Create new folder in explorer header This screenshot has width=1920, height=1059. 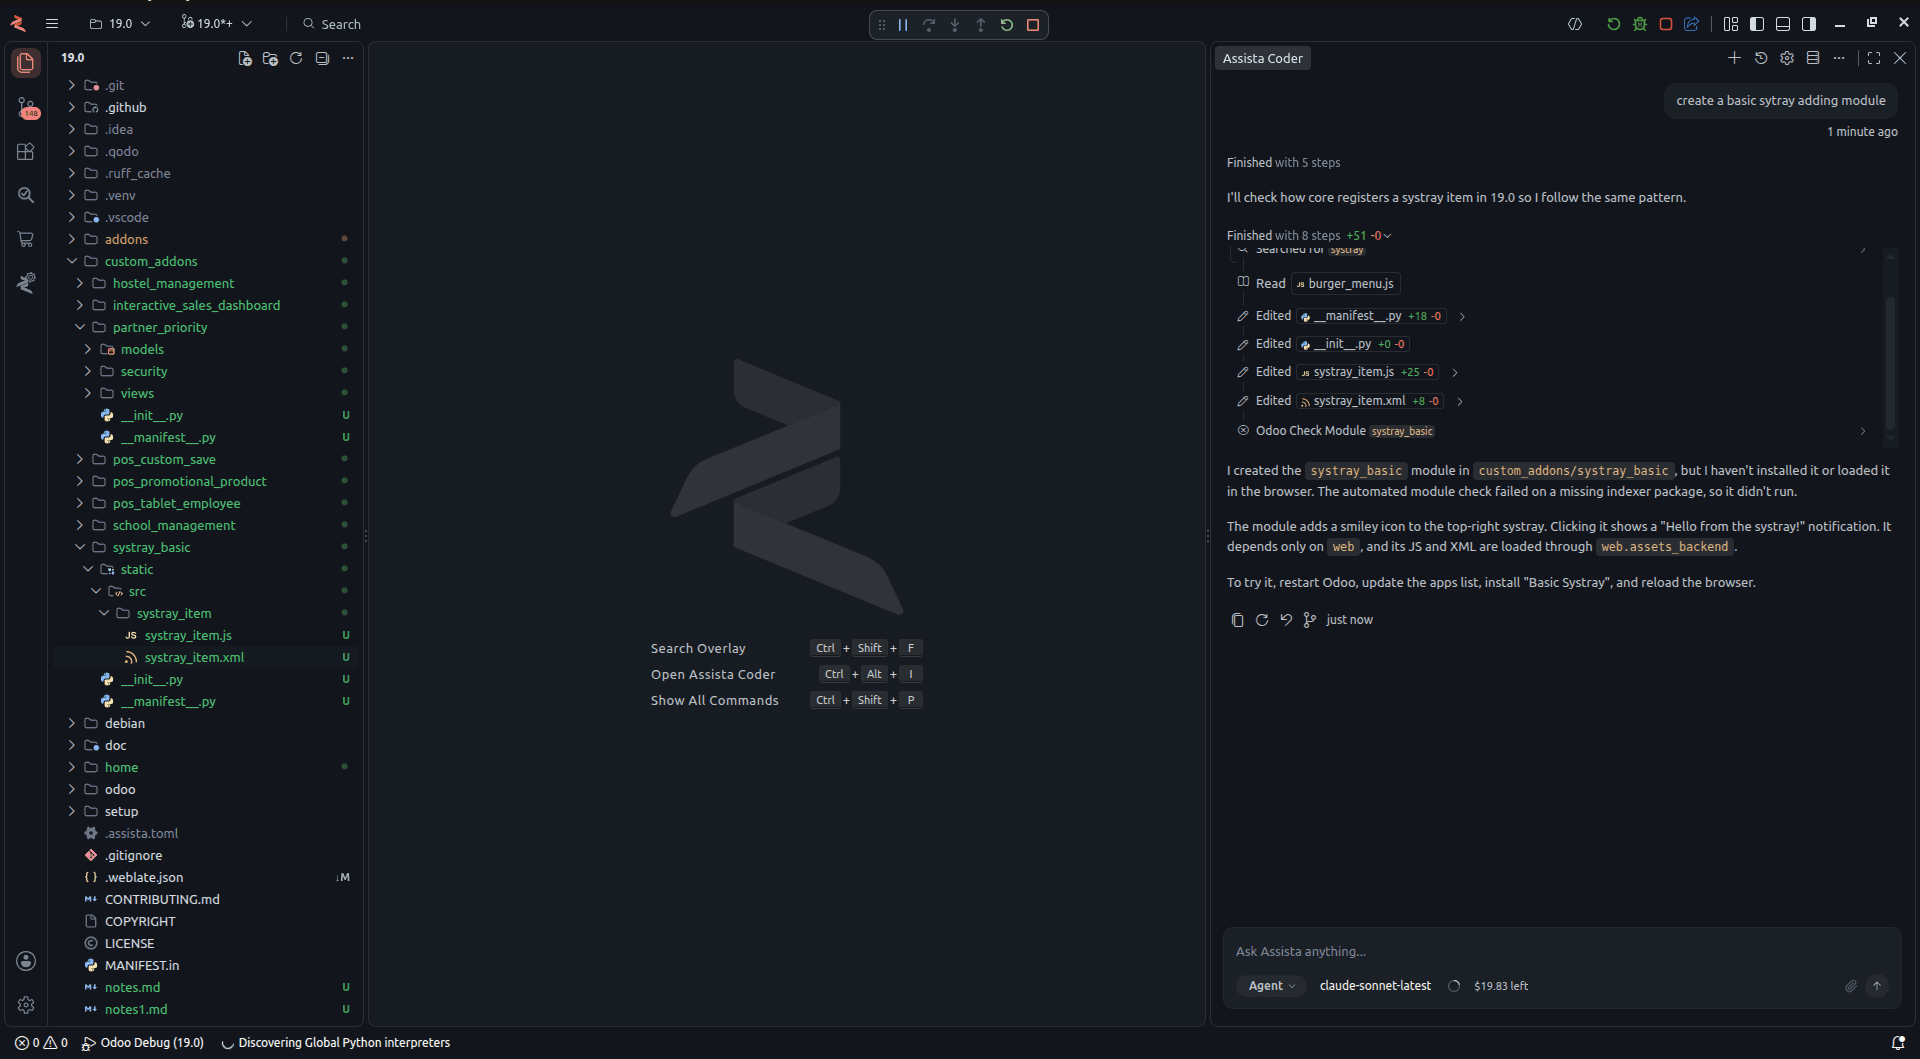tap(270, 58)
